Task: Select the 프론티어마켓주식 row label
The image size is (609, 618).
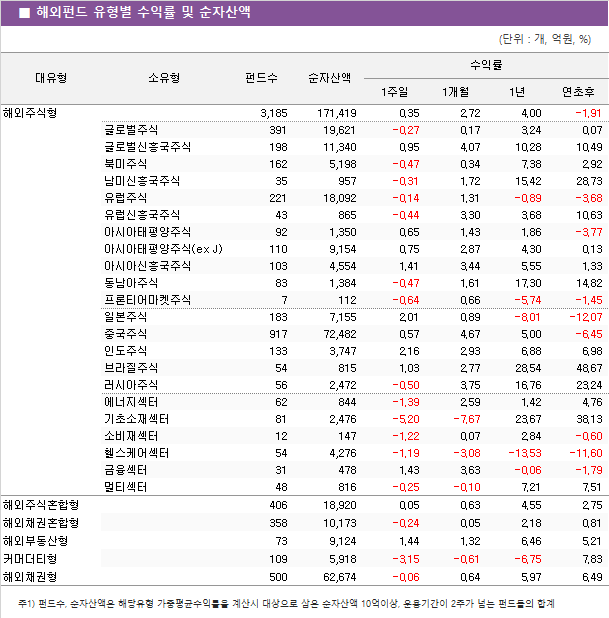Action: 147,300
